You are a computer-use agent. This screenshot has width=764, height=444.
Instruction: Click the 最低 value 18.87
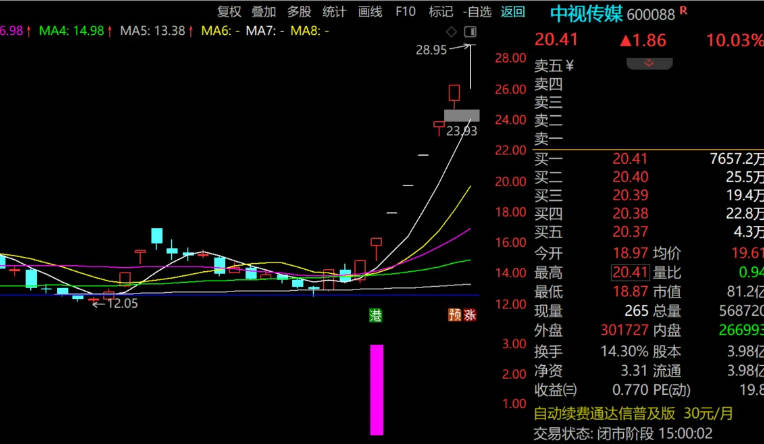(x=630, y=291)
